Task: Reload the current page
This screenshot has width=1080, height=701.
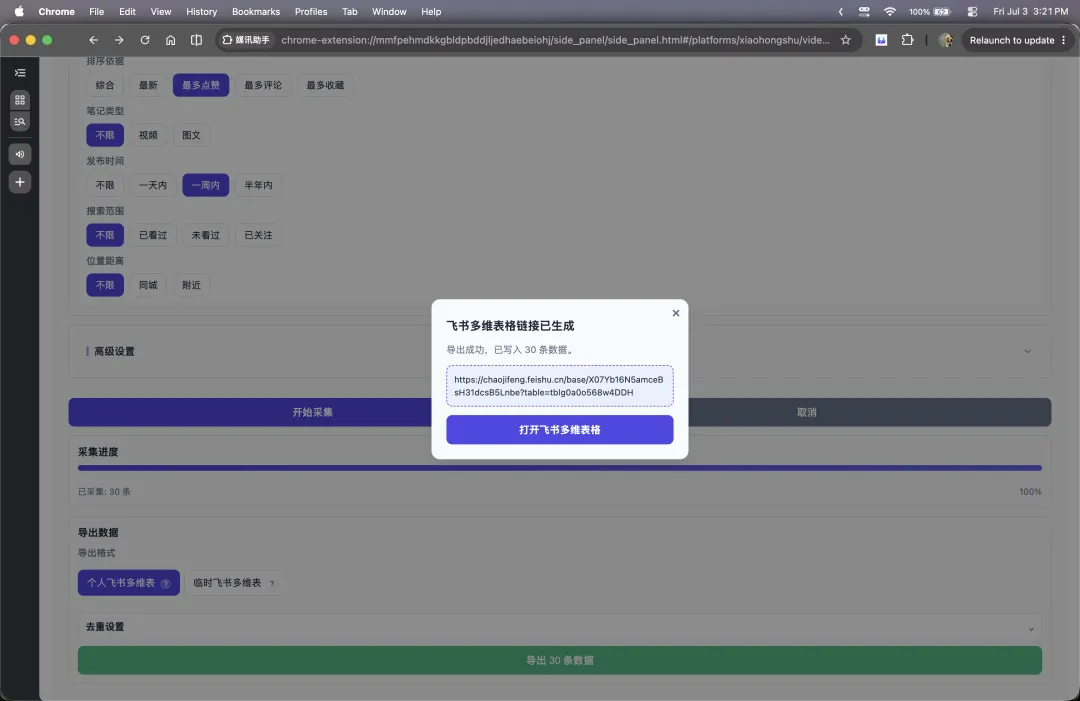Action: [145, 40]
